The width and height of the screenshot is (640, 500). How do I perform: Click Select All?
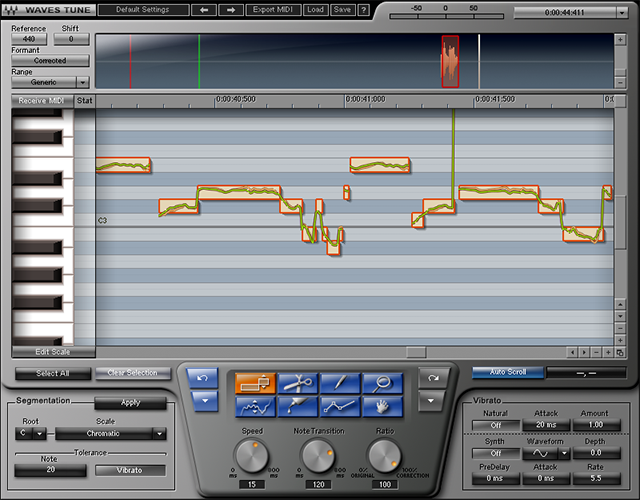pos(53,373)
